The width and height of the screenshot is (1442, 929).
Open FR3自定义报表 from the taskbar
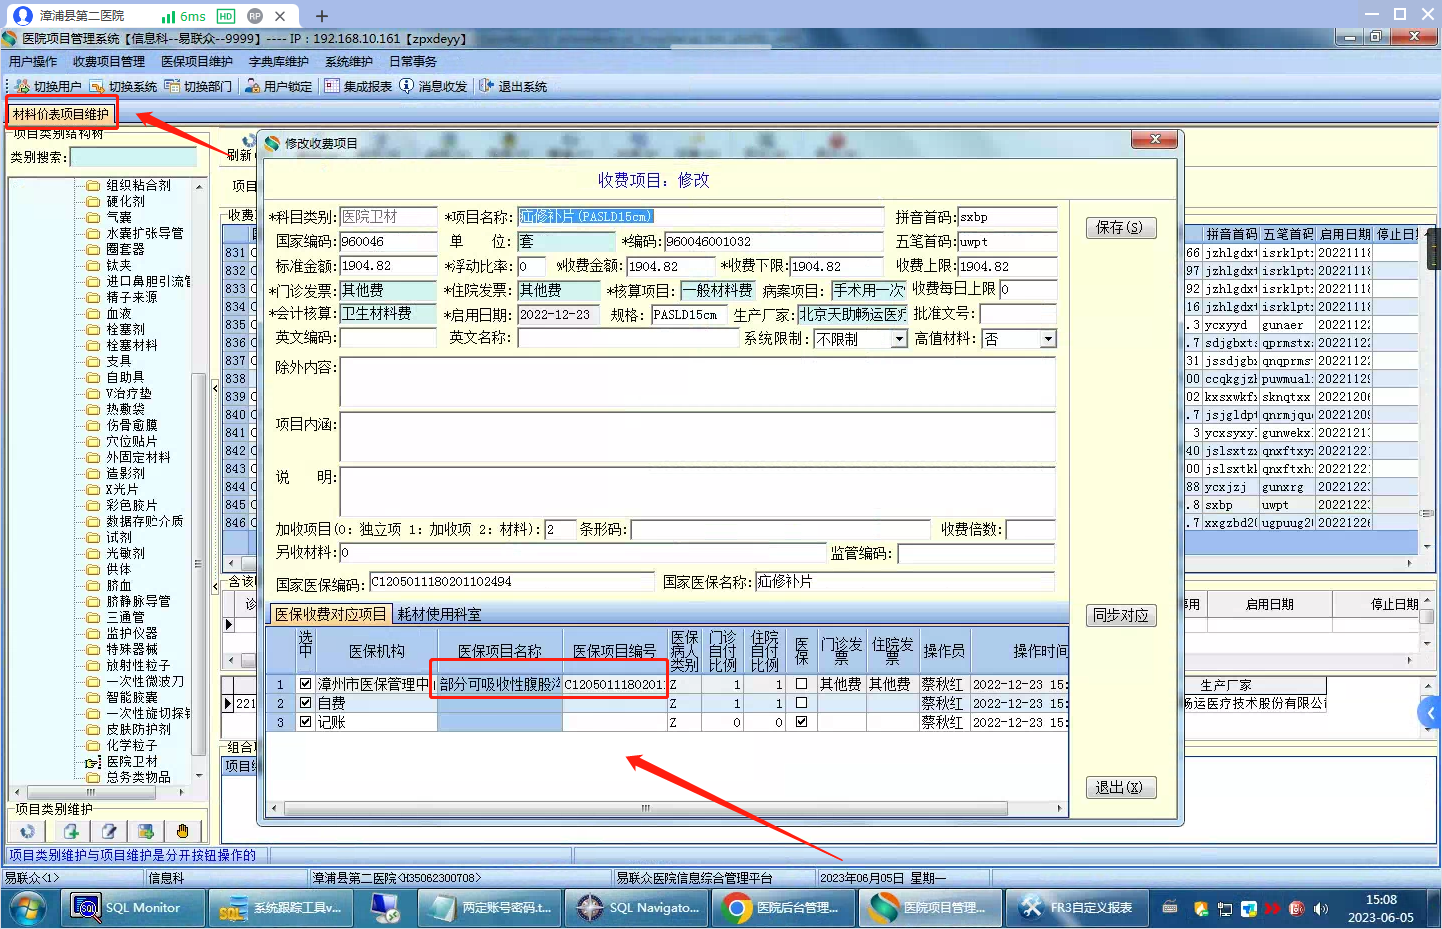[x=1077, y=908]
